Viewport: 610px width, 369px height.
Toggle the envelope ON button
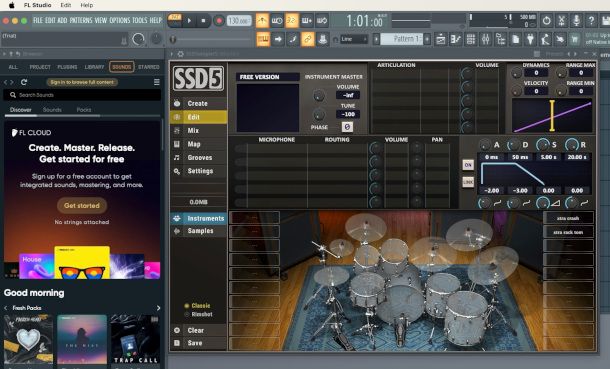(468, 165)
